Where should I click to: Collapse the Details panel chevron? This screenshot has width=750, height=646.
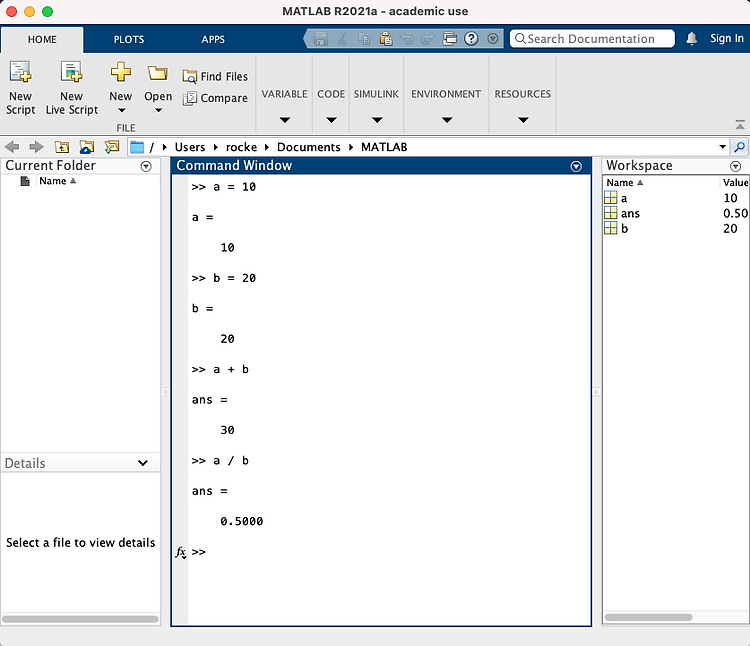[143, 463]
